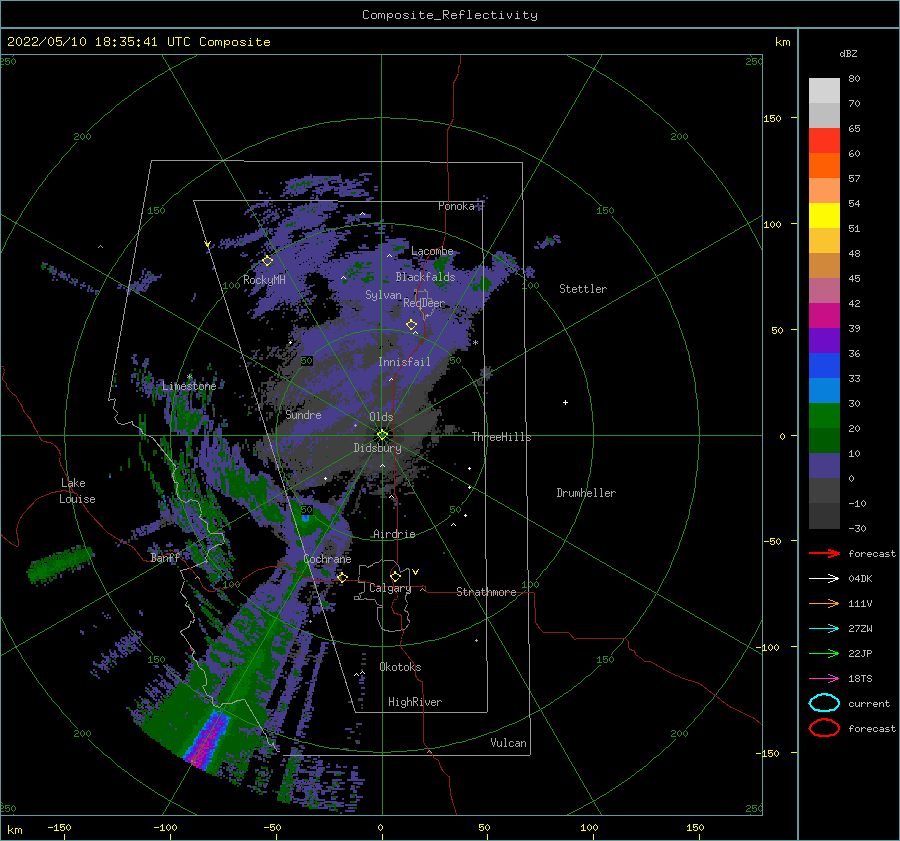Click the red forecast ellipse icon
Screen dimensions: 900x841
(x=824, y=728)
